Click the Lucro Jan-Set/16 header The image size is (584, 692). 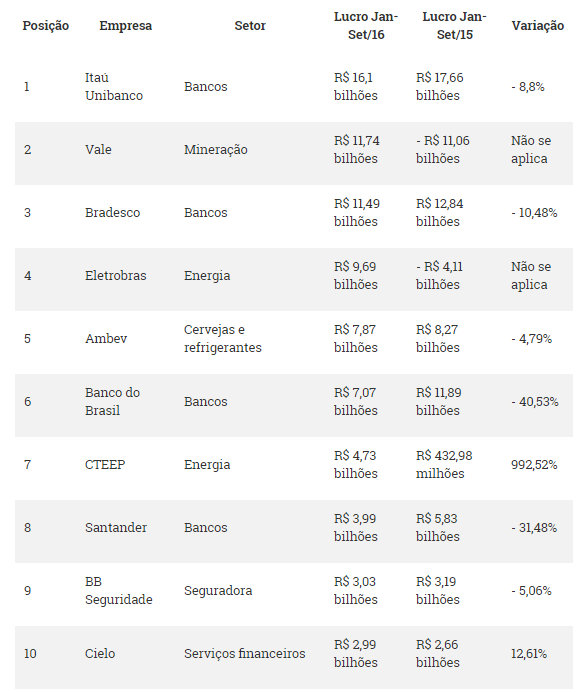[x=366, y=26]
